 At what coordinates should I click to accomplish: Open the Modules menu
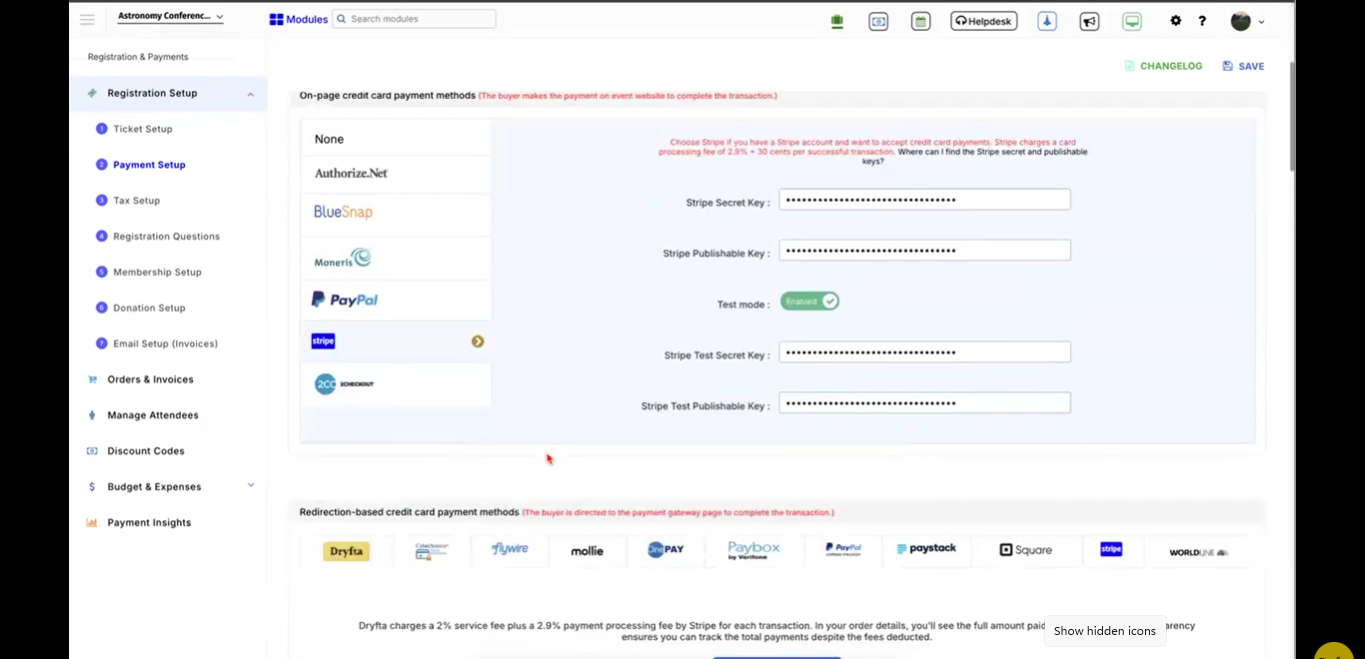[297, 18]
